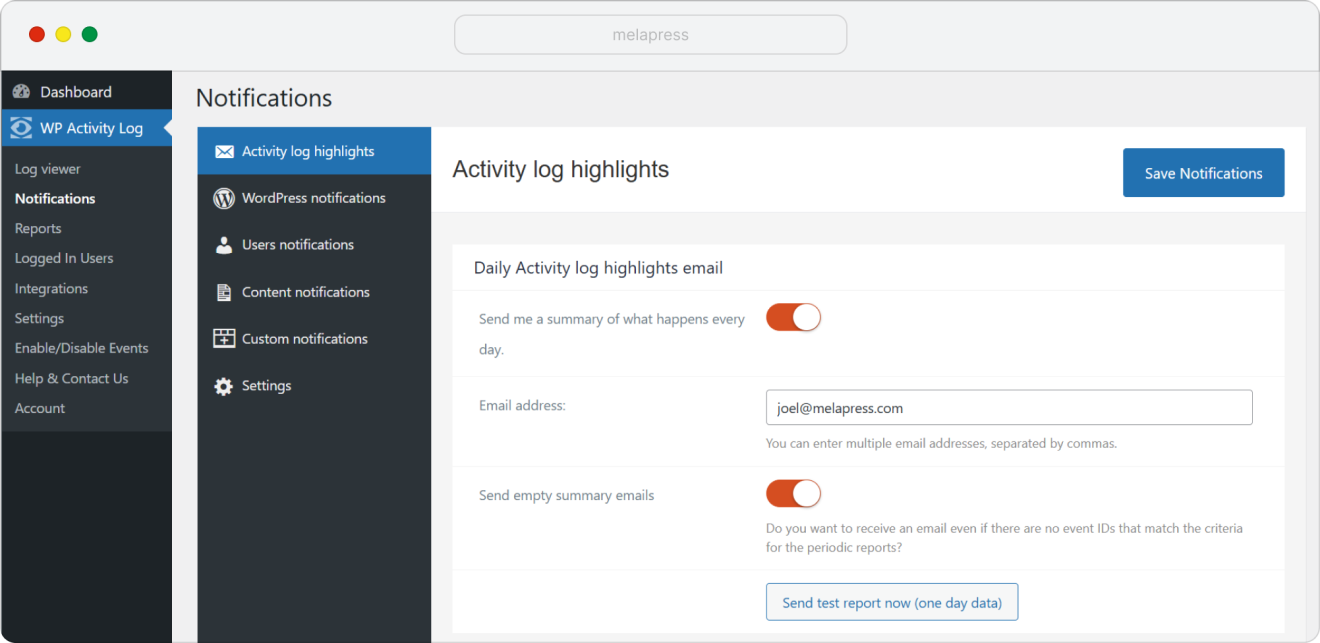Click 'Send me a summary' label text
The image size is (1320, 643).
[612, 334]
